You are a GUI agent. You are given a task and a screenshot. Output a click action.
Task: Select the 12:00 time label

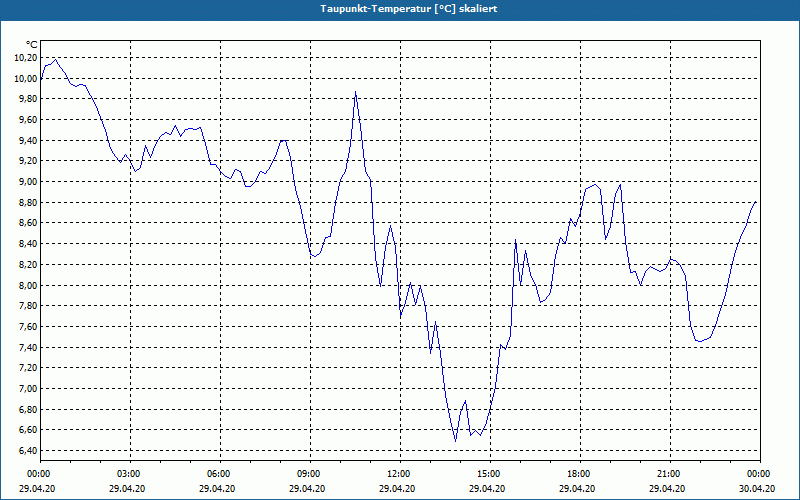[x=401, y=474]
